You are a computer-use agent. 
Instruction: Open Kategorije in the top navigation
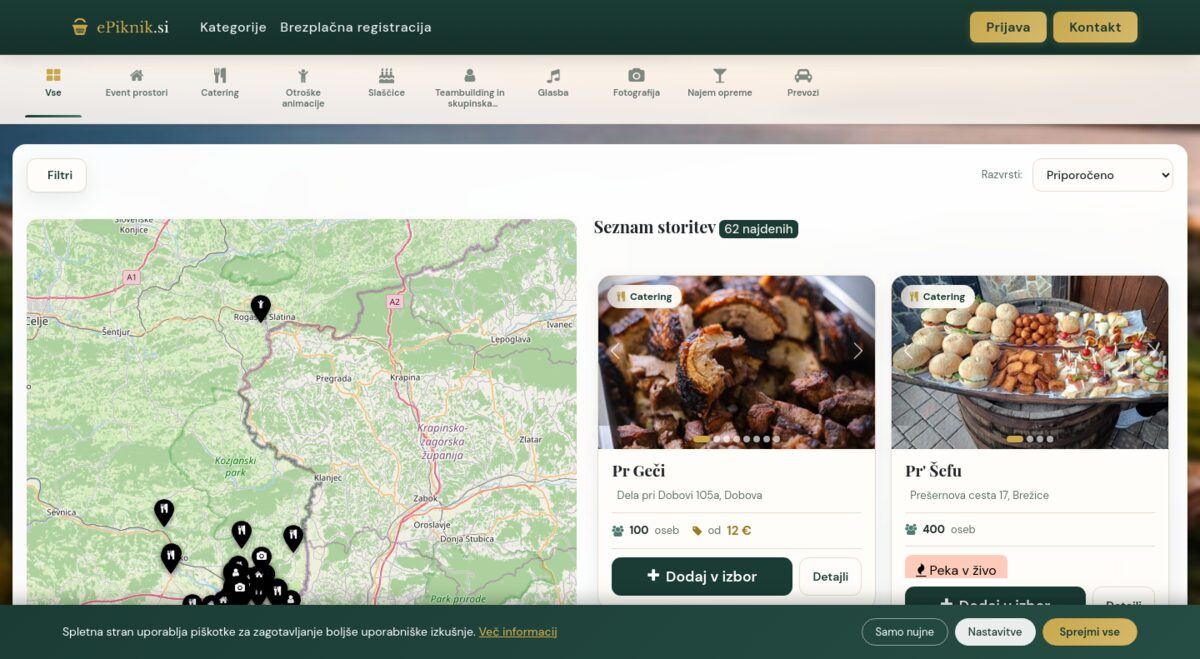[x=233, y=27]
